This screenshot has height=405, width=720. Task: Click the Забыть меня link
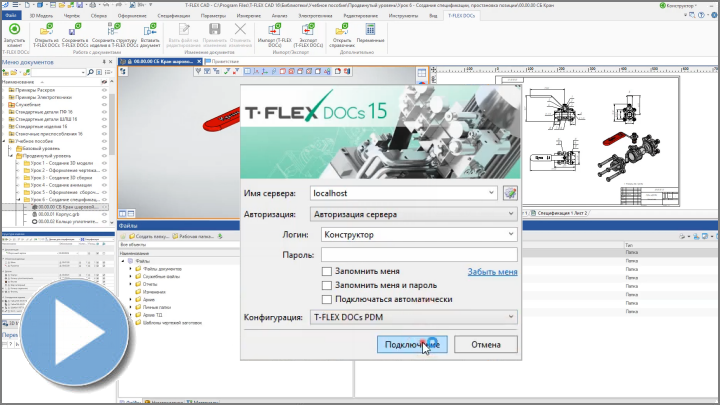point(492,272)
